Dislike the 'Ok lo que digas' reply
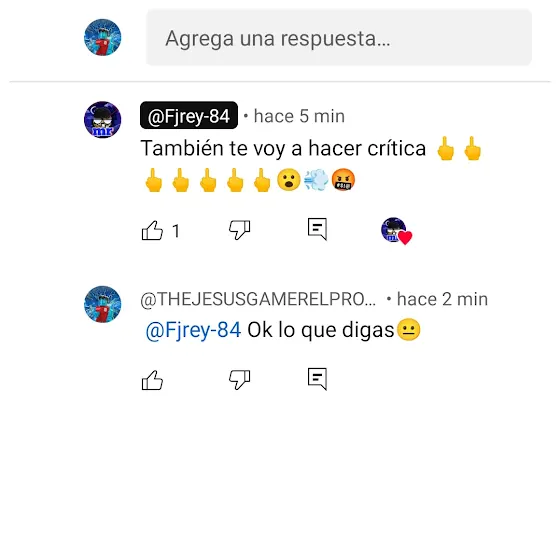560x560 pixels. pyautogui.click(x=240, y=380)
